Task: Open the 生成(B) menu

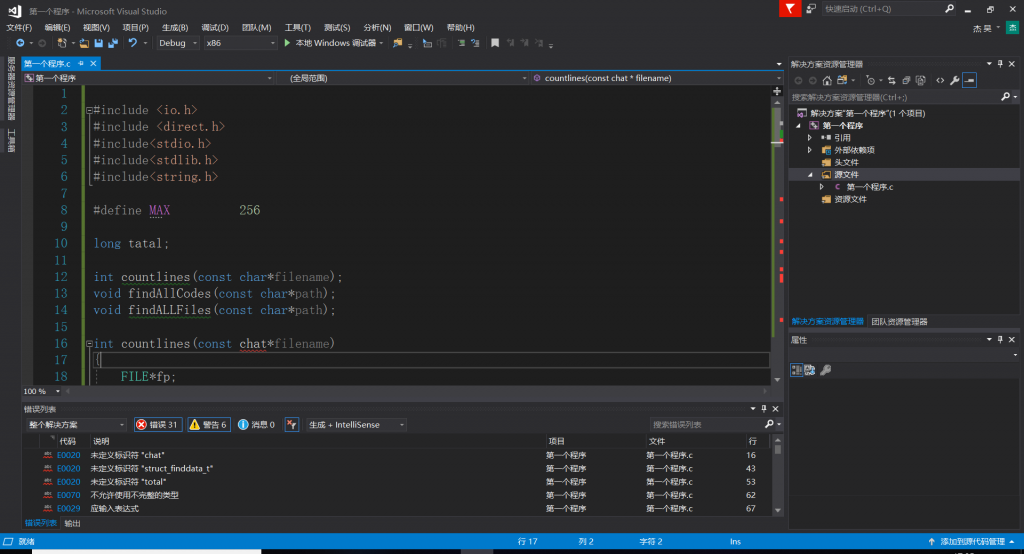Action: click(x=174, y=27)
